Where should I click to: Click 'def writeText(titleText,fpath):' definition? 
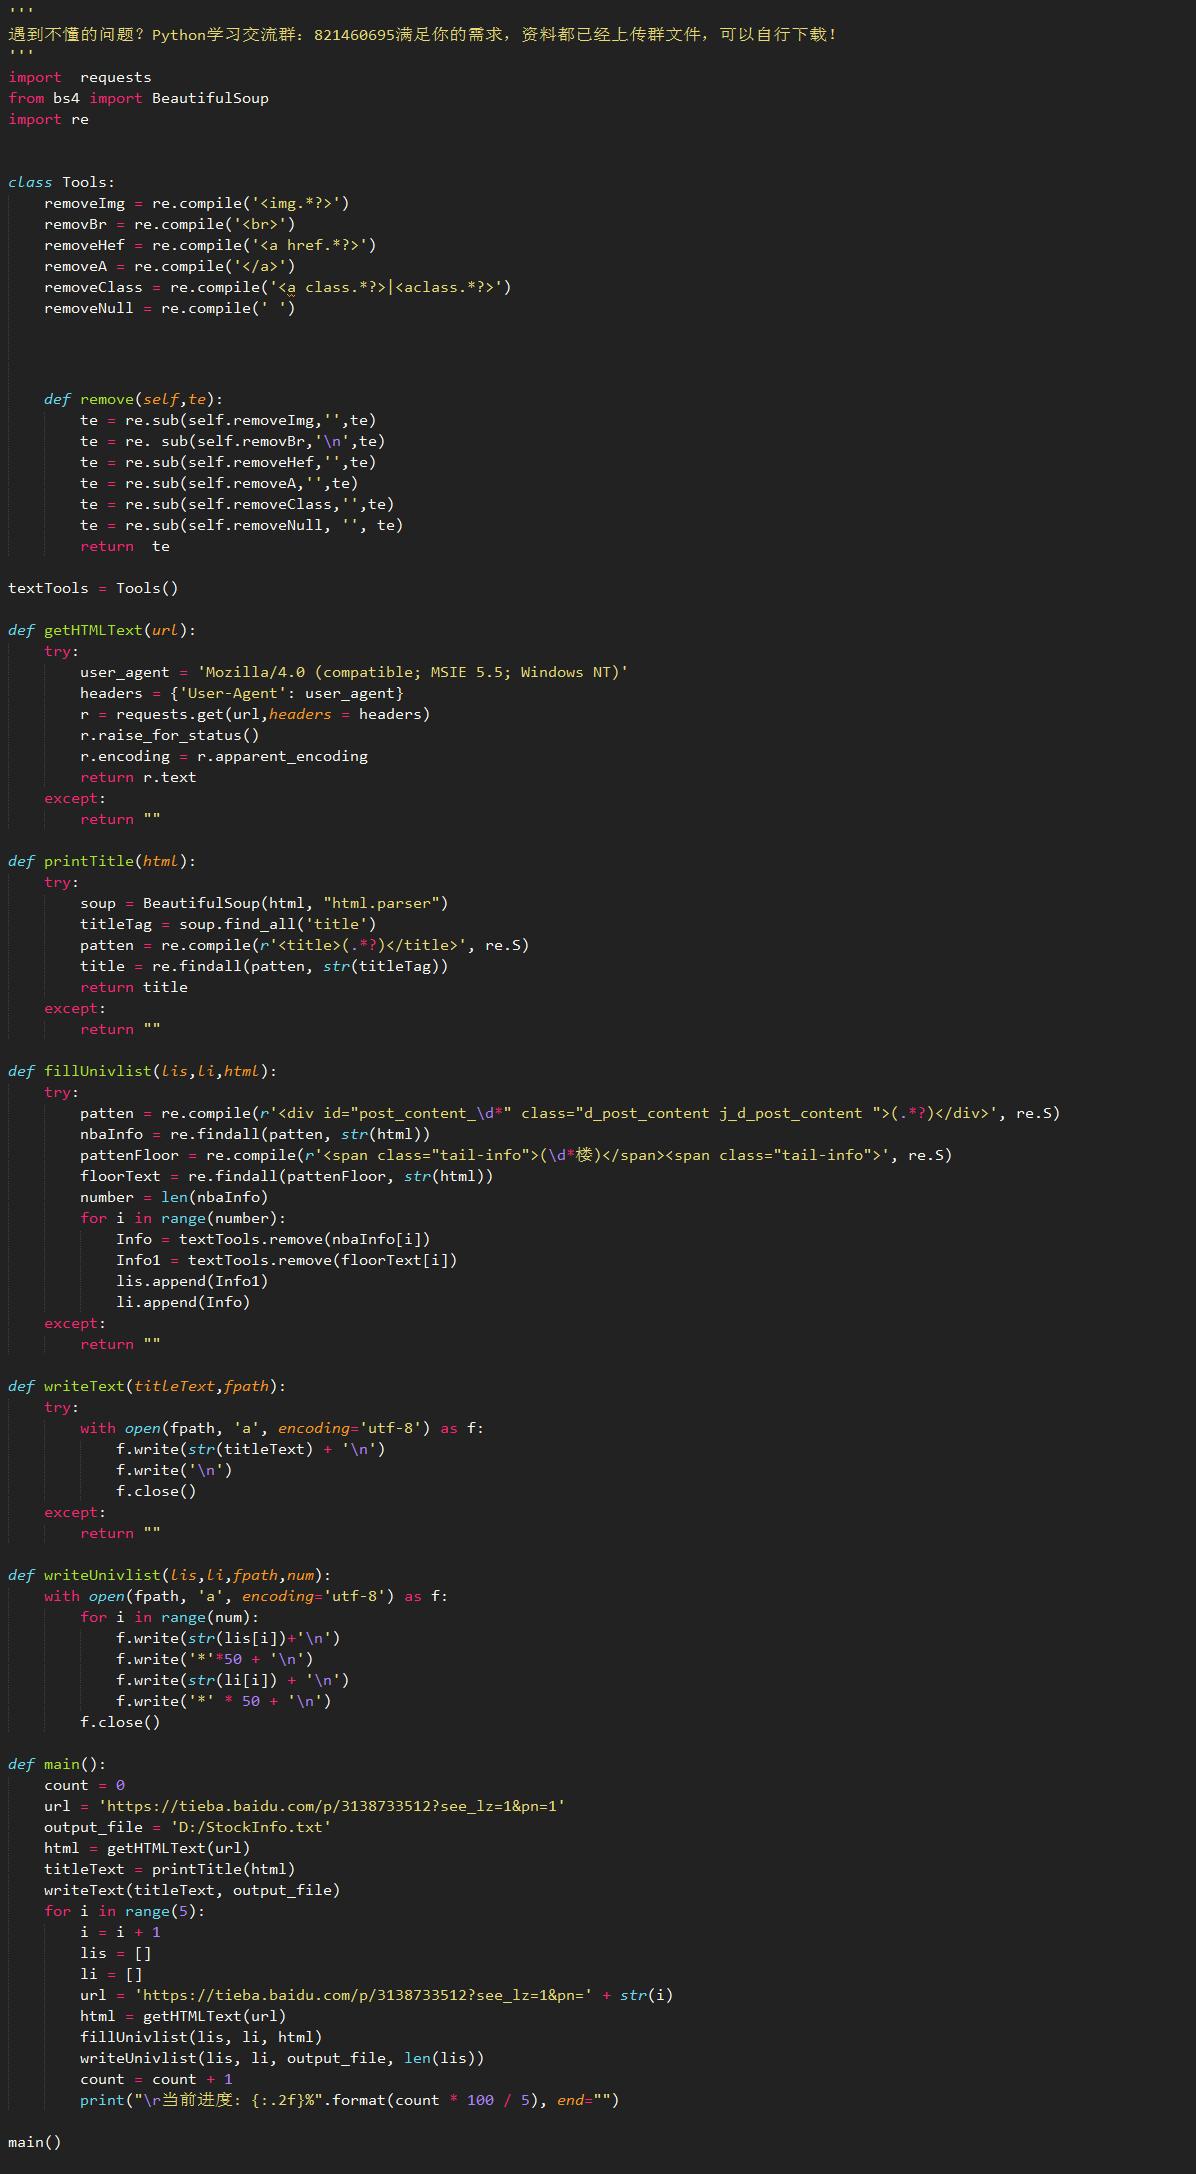click(147, 1386)
